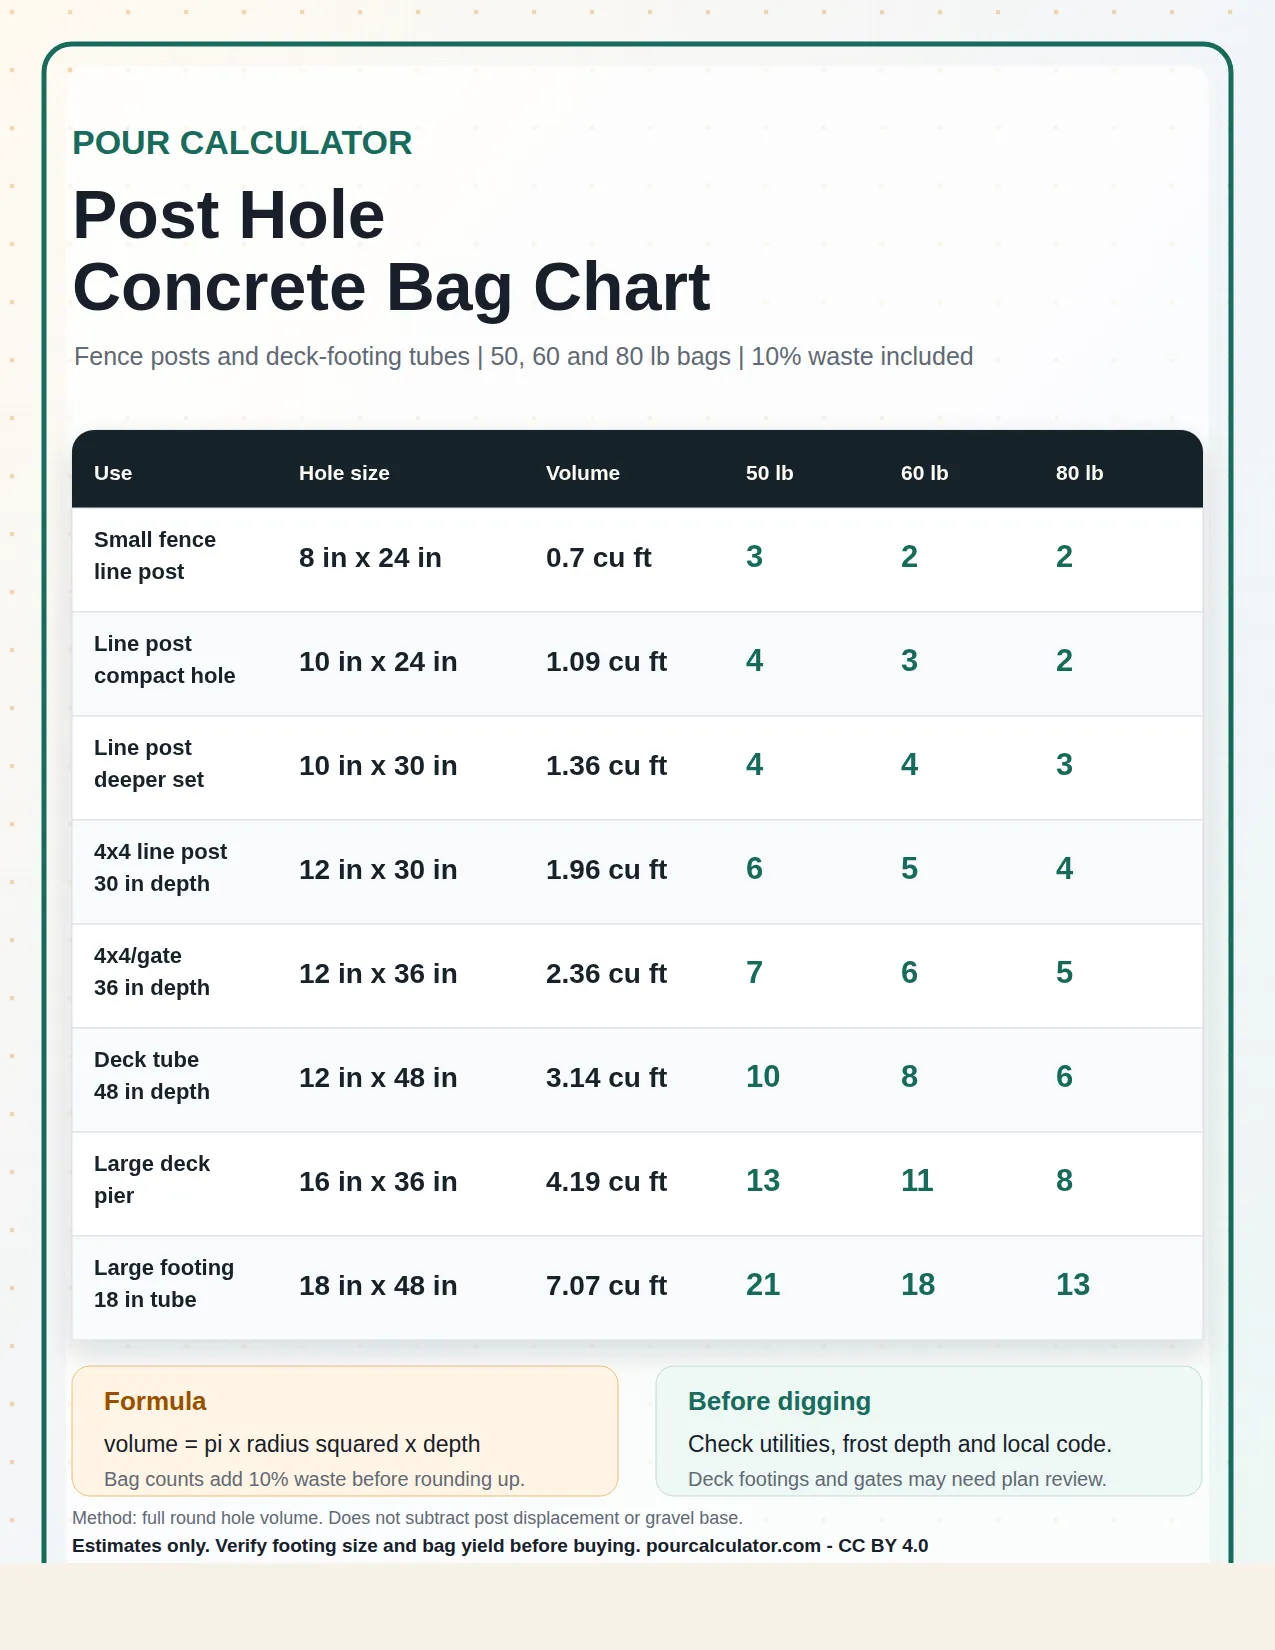Click the pourcalculator.com footer text
This screenshot has height=1650, width=1275.
[733, 1546]
